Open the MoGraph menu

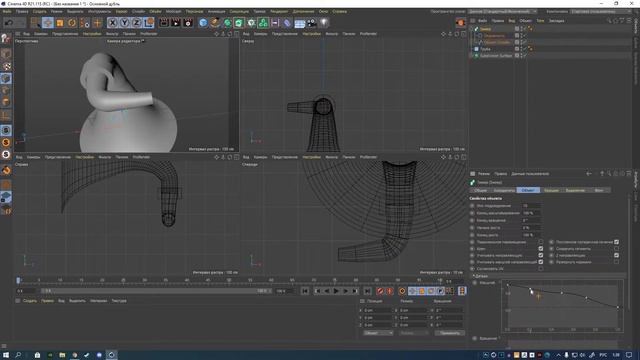pyautogui.click(x=173, y=11)
